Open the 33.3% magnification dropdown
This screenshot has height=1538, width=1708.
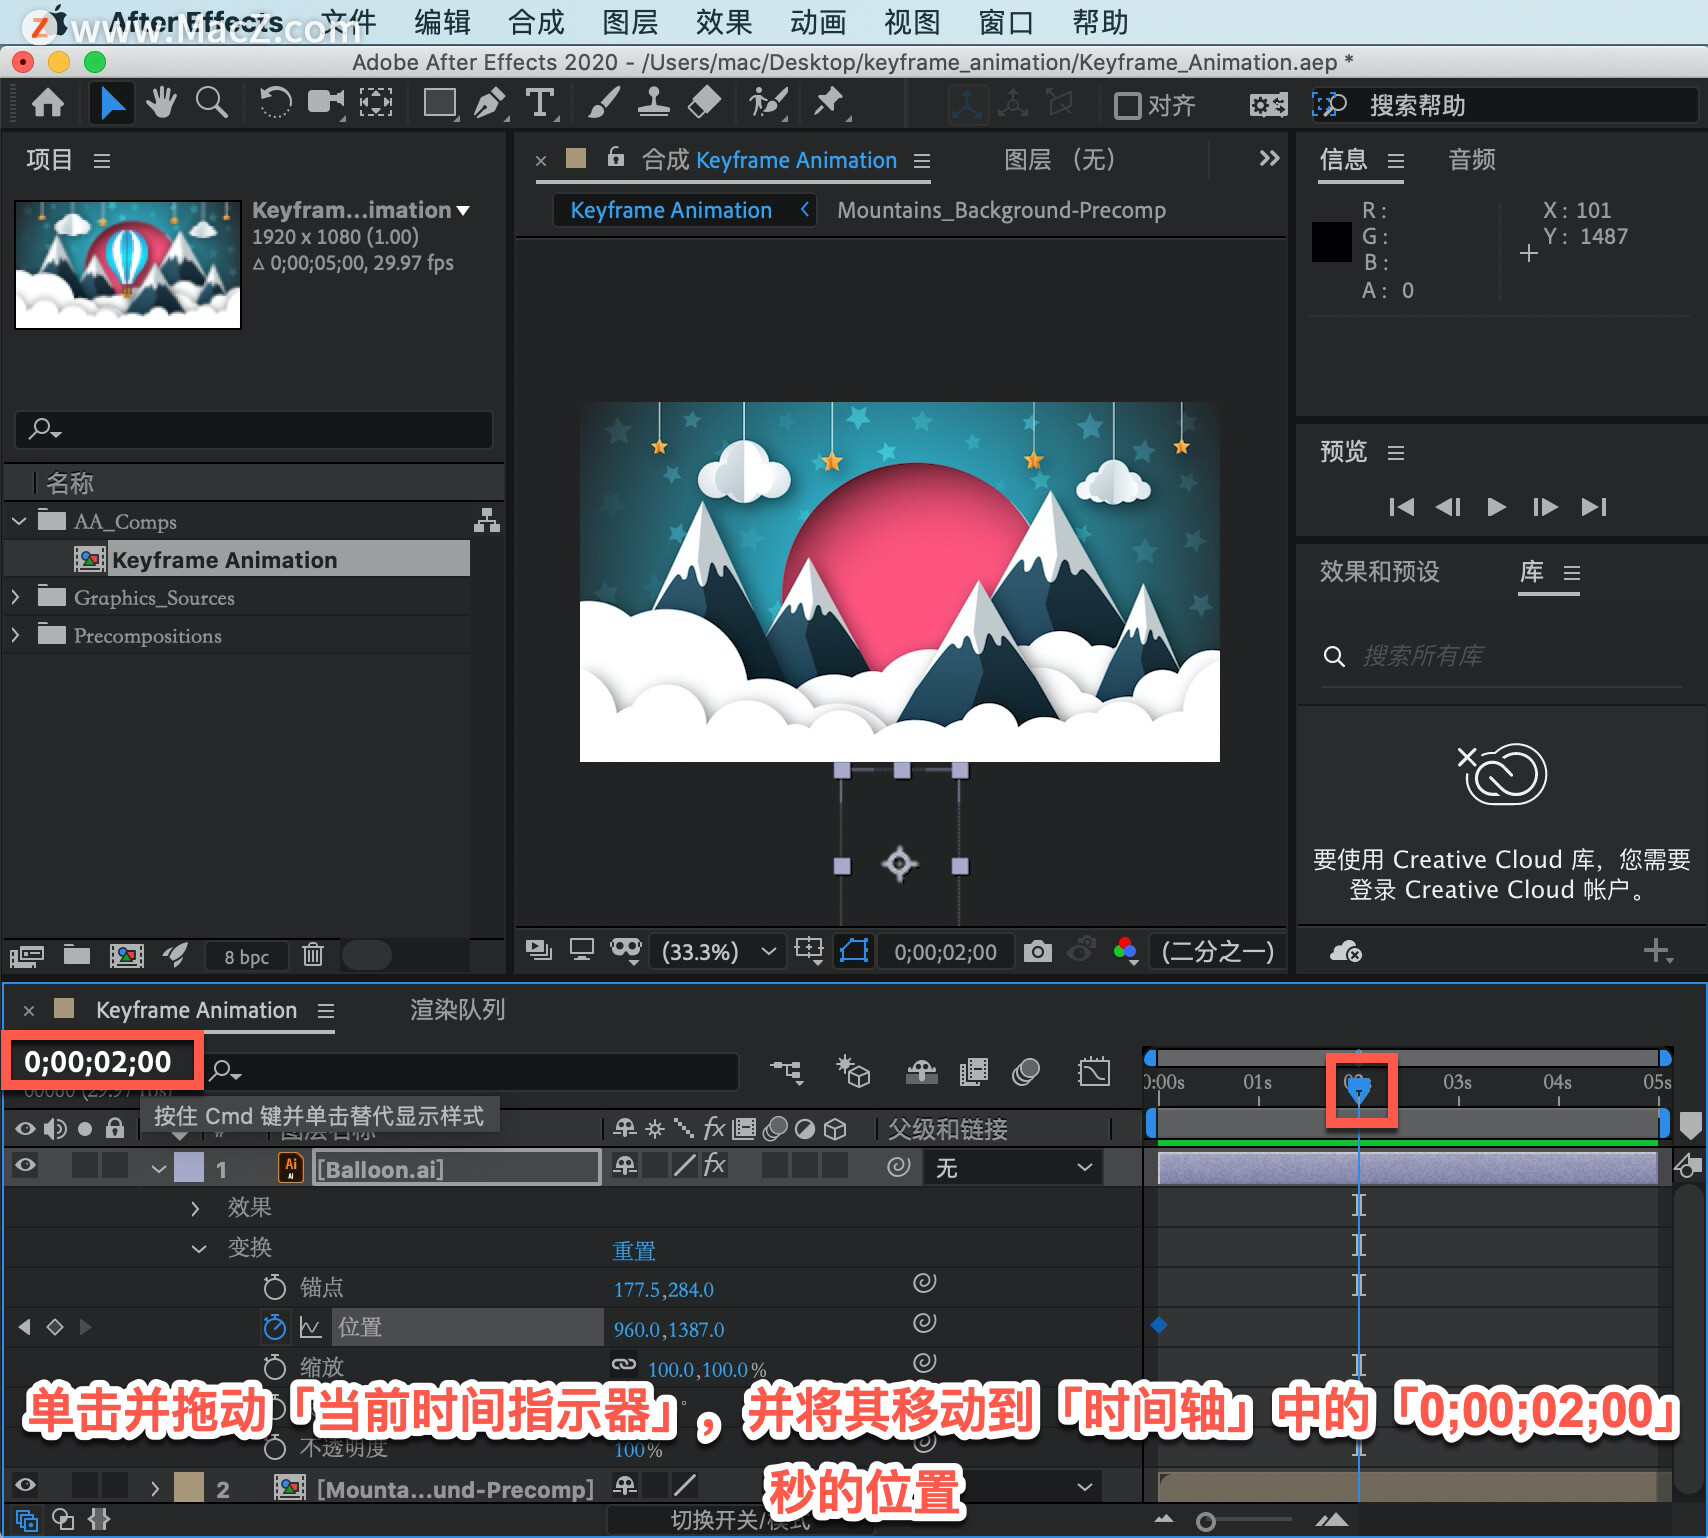click(x=717, y=951)
